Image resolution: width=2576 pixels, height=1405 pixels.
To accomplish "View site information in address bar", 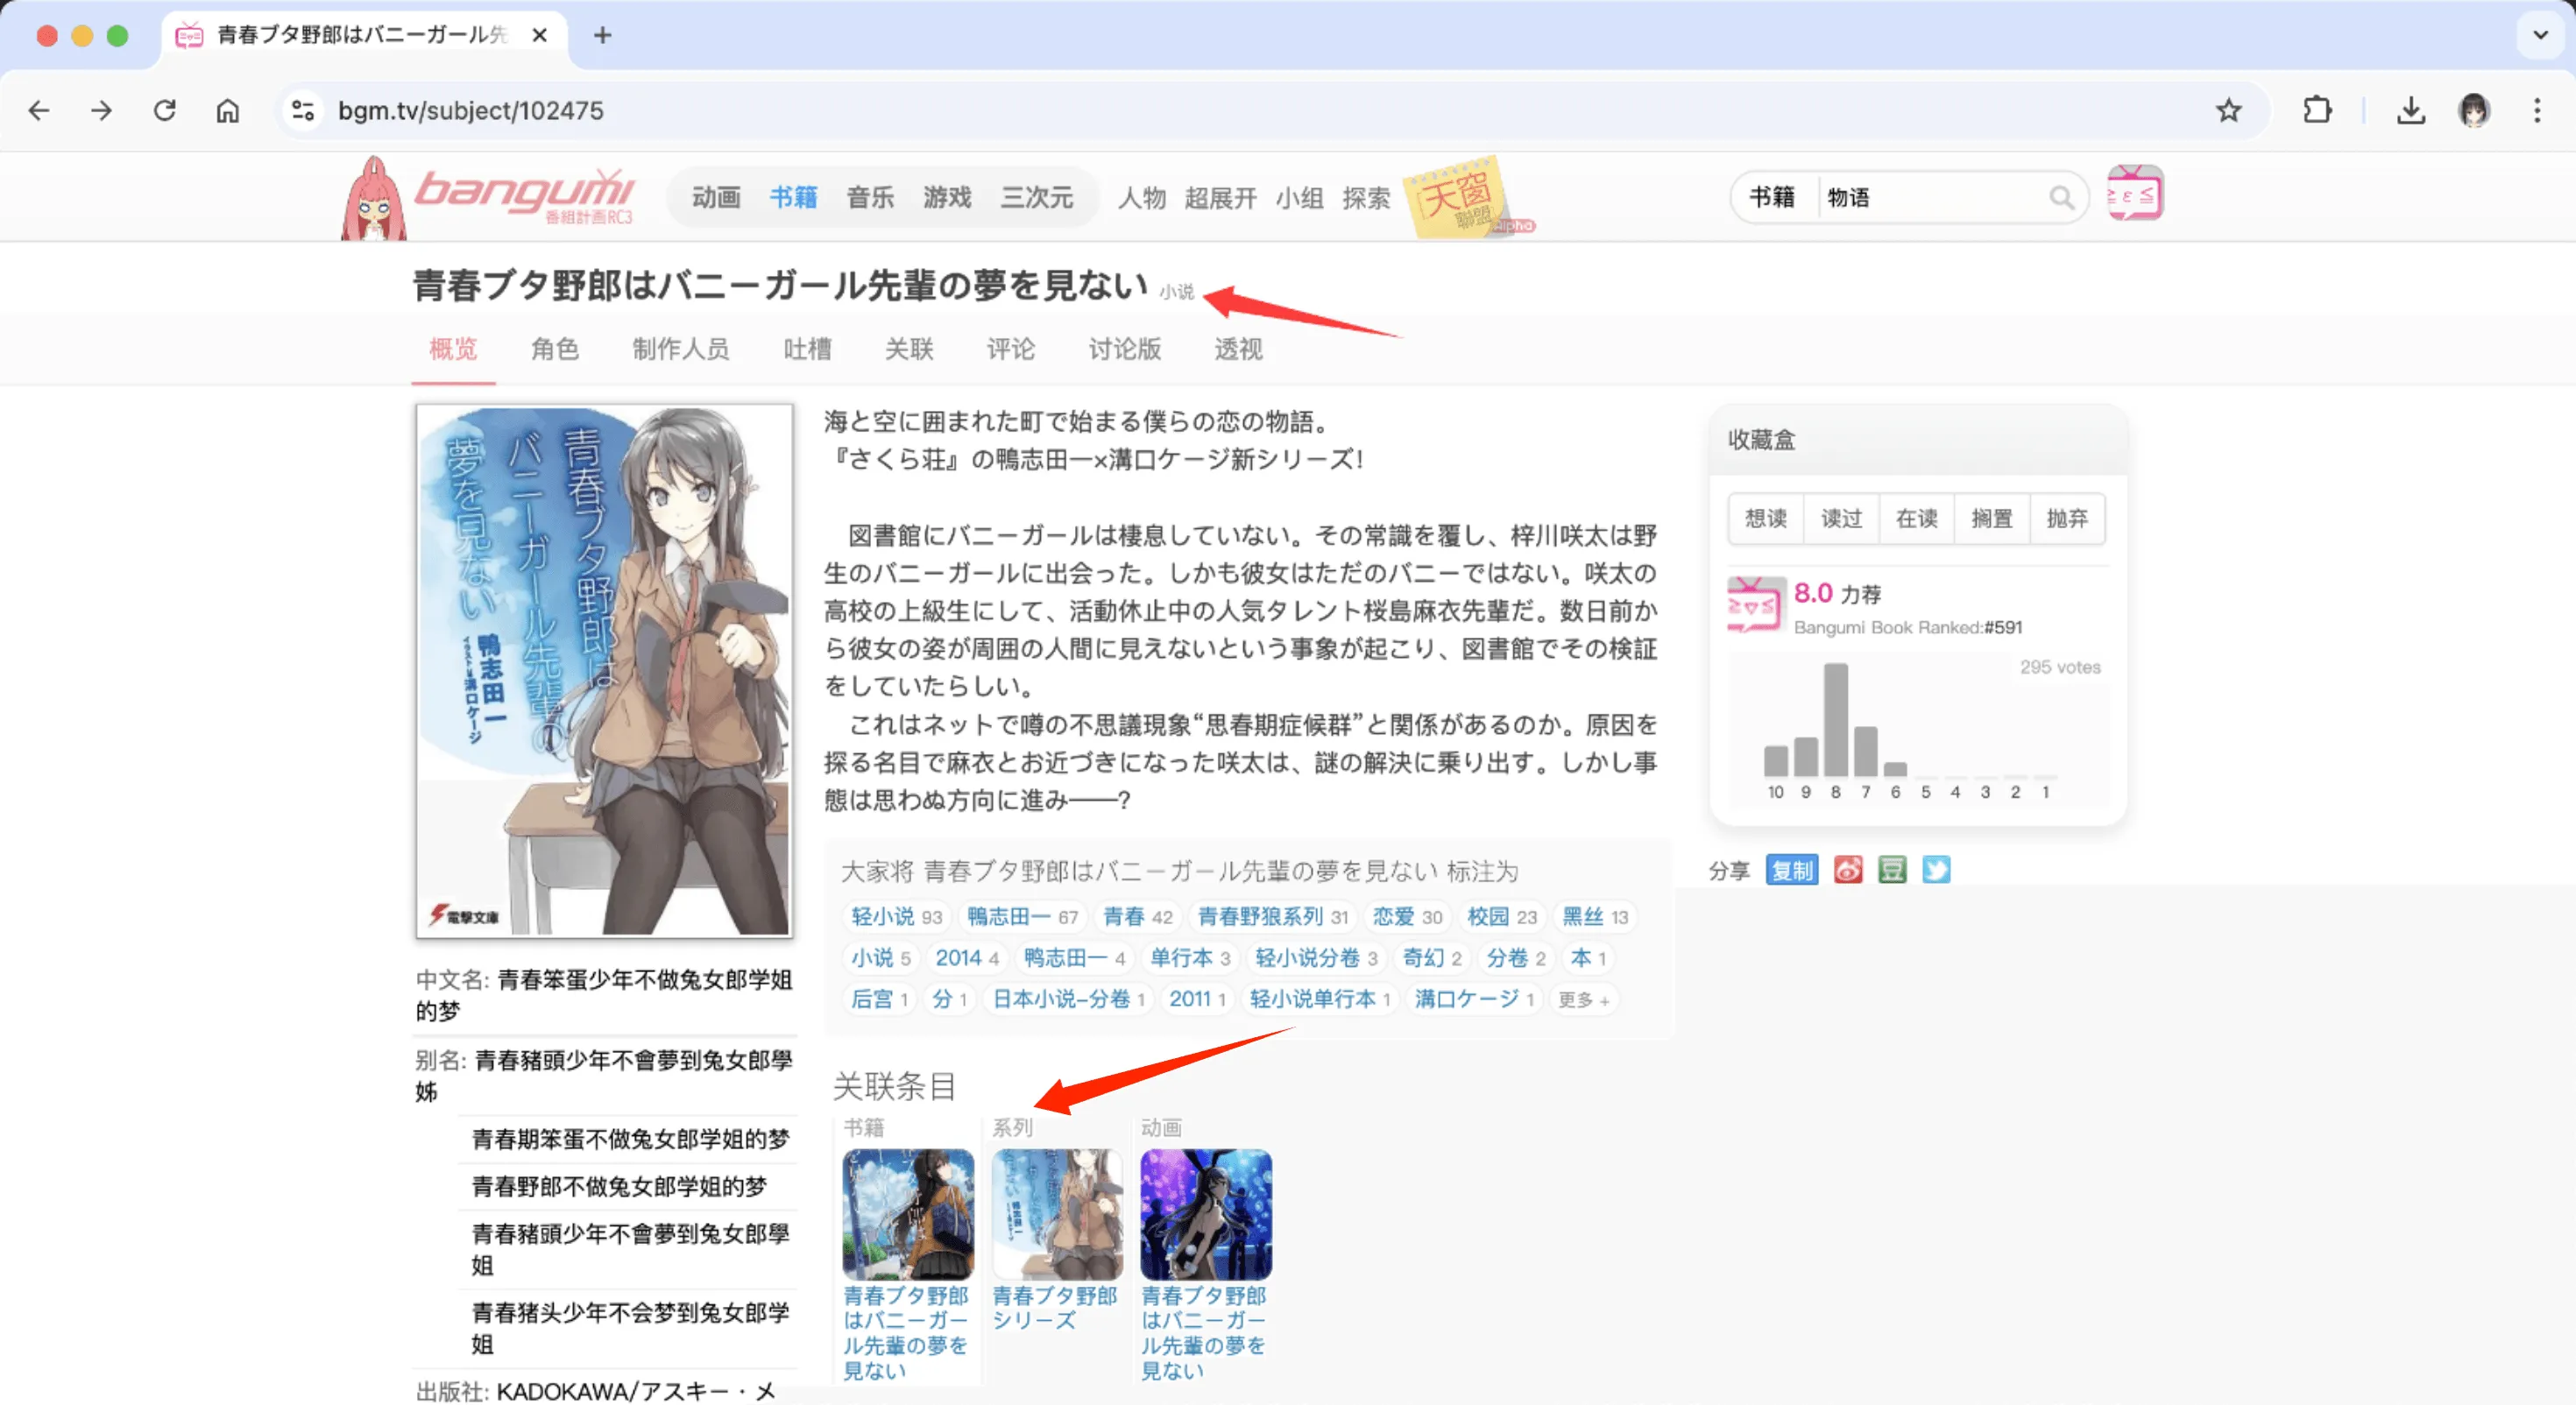I will pyautogui.click(x=302, y=110).
